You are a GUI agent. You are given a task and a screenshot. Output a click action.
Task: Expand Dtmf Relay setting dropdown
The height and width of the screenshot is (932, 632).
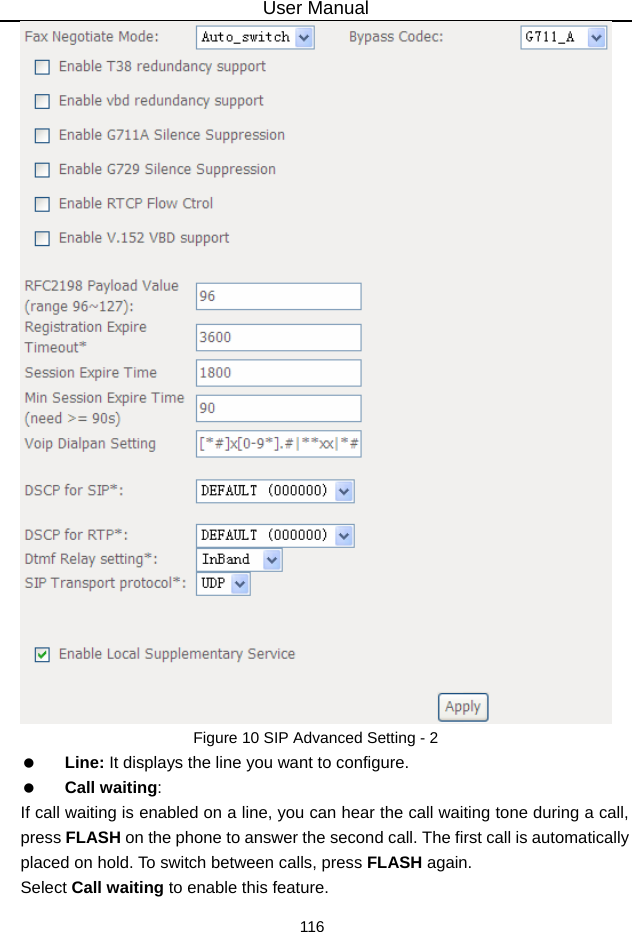239,559
